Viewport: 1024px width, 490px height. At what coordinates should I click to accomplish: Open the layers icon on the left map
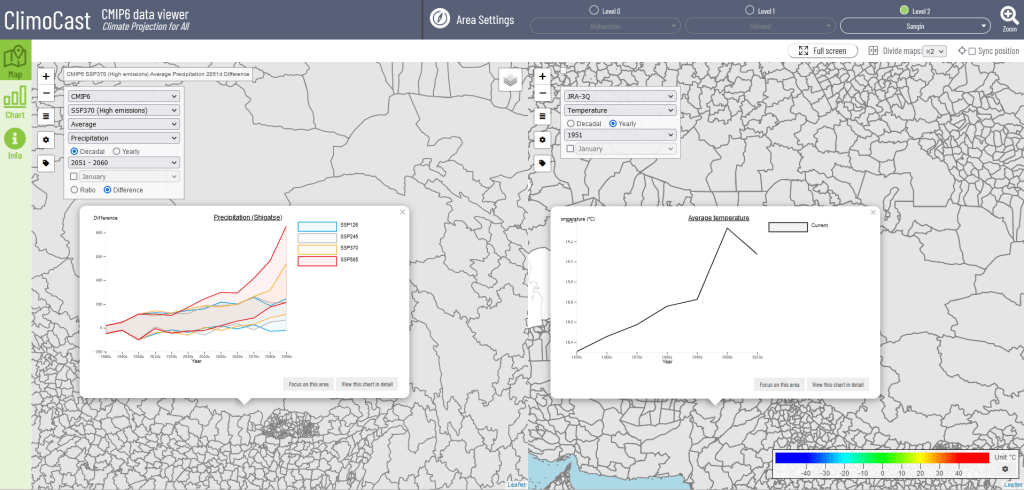pos(510,80)
